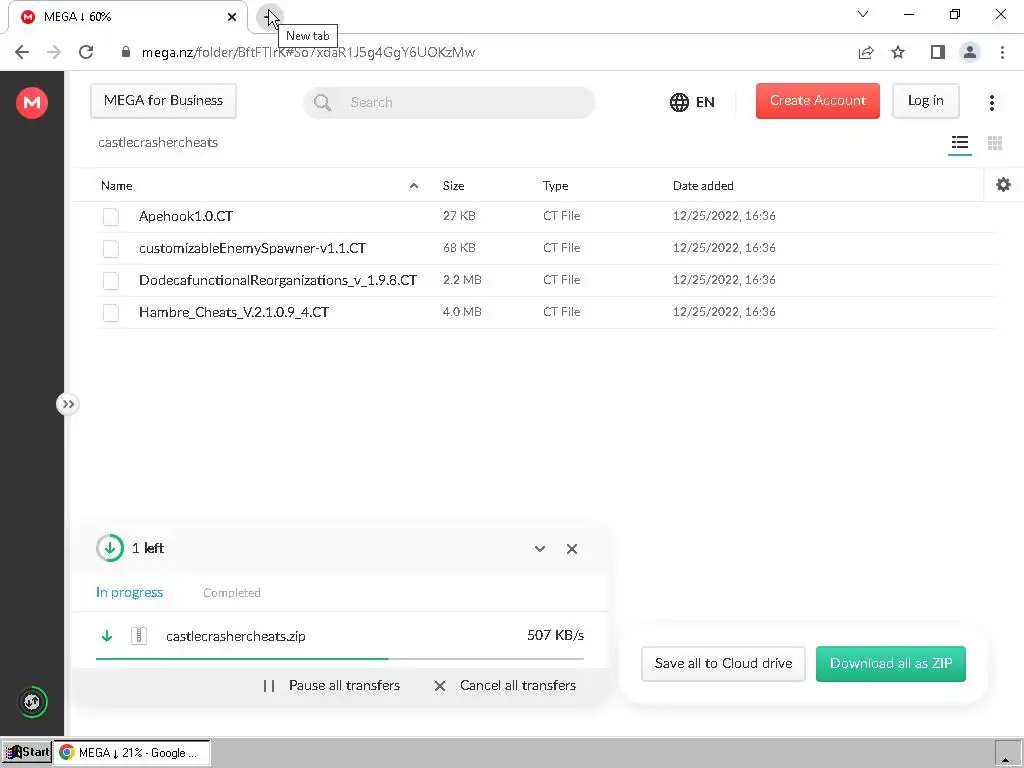Close the MEGA browser tab

tap(232, 17)
